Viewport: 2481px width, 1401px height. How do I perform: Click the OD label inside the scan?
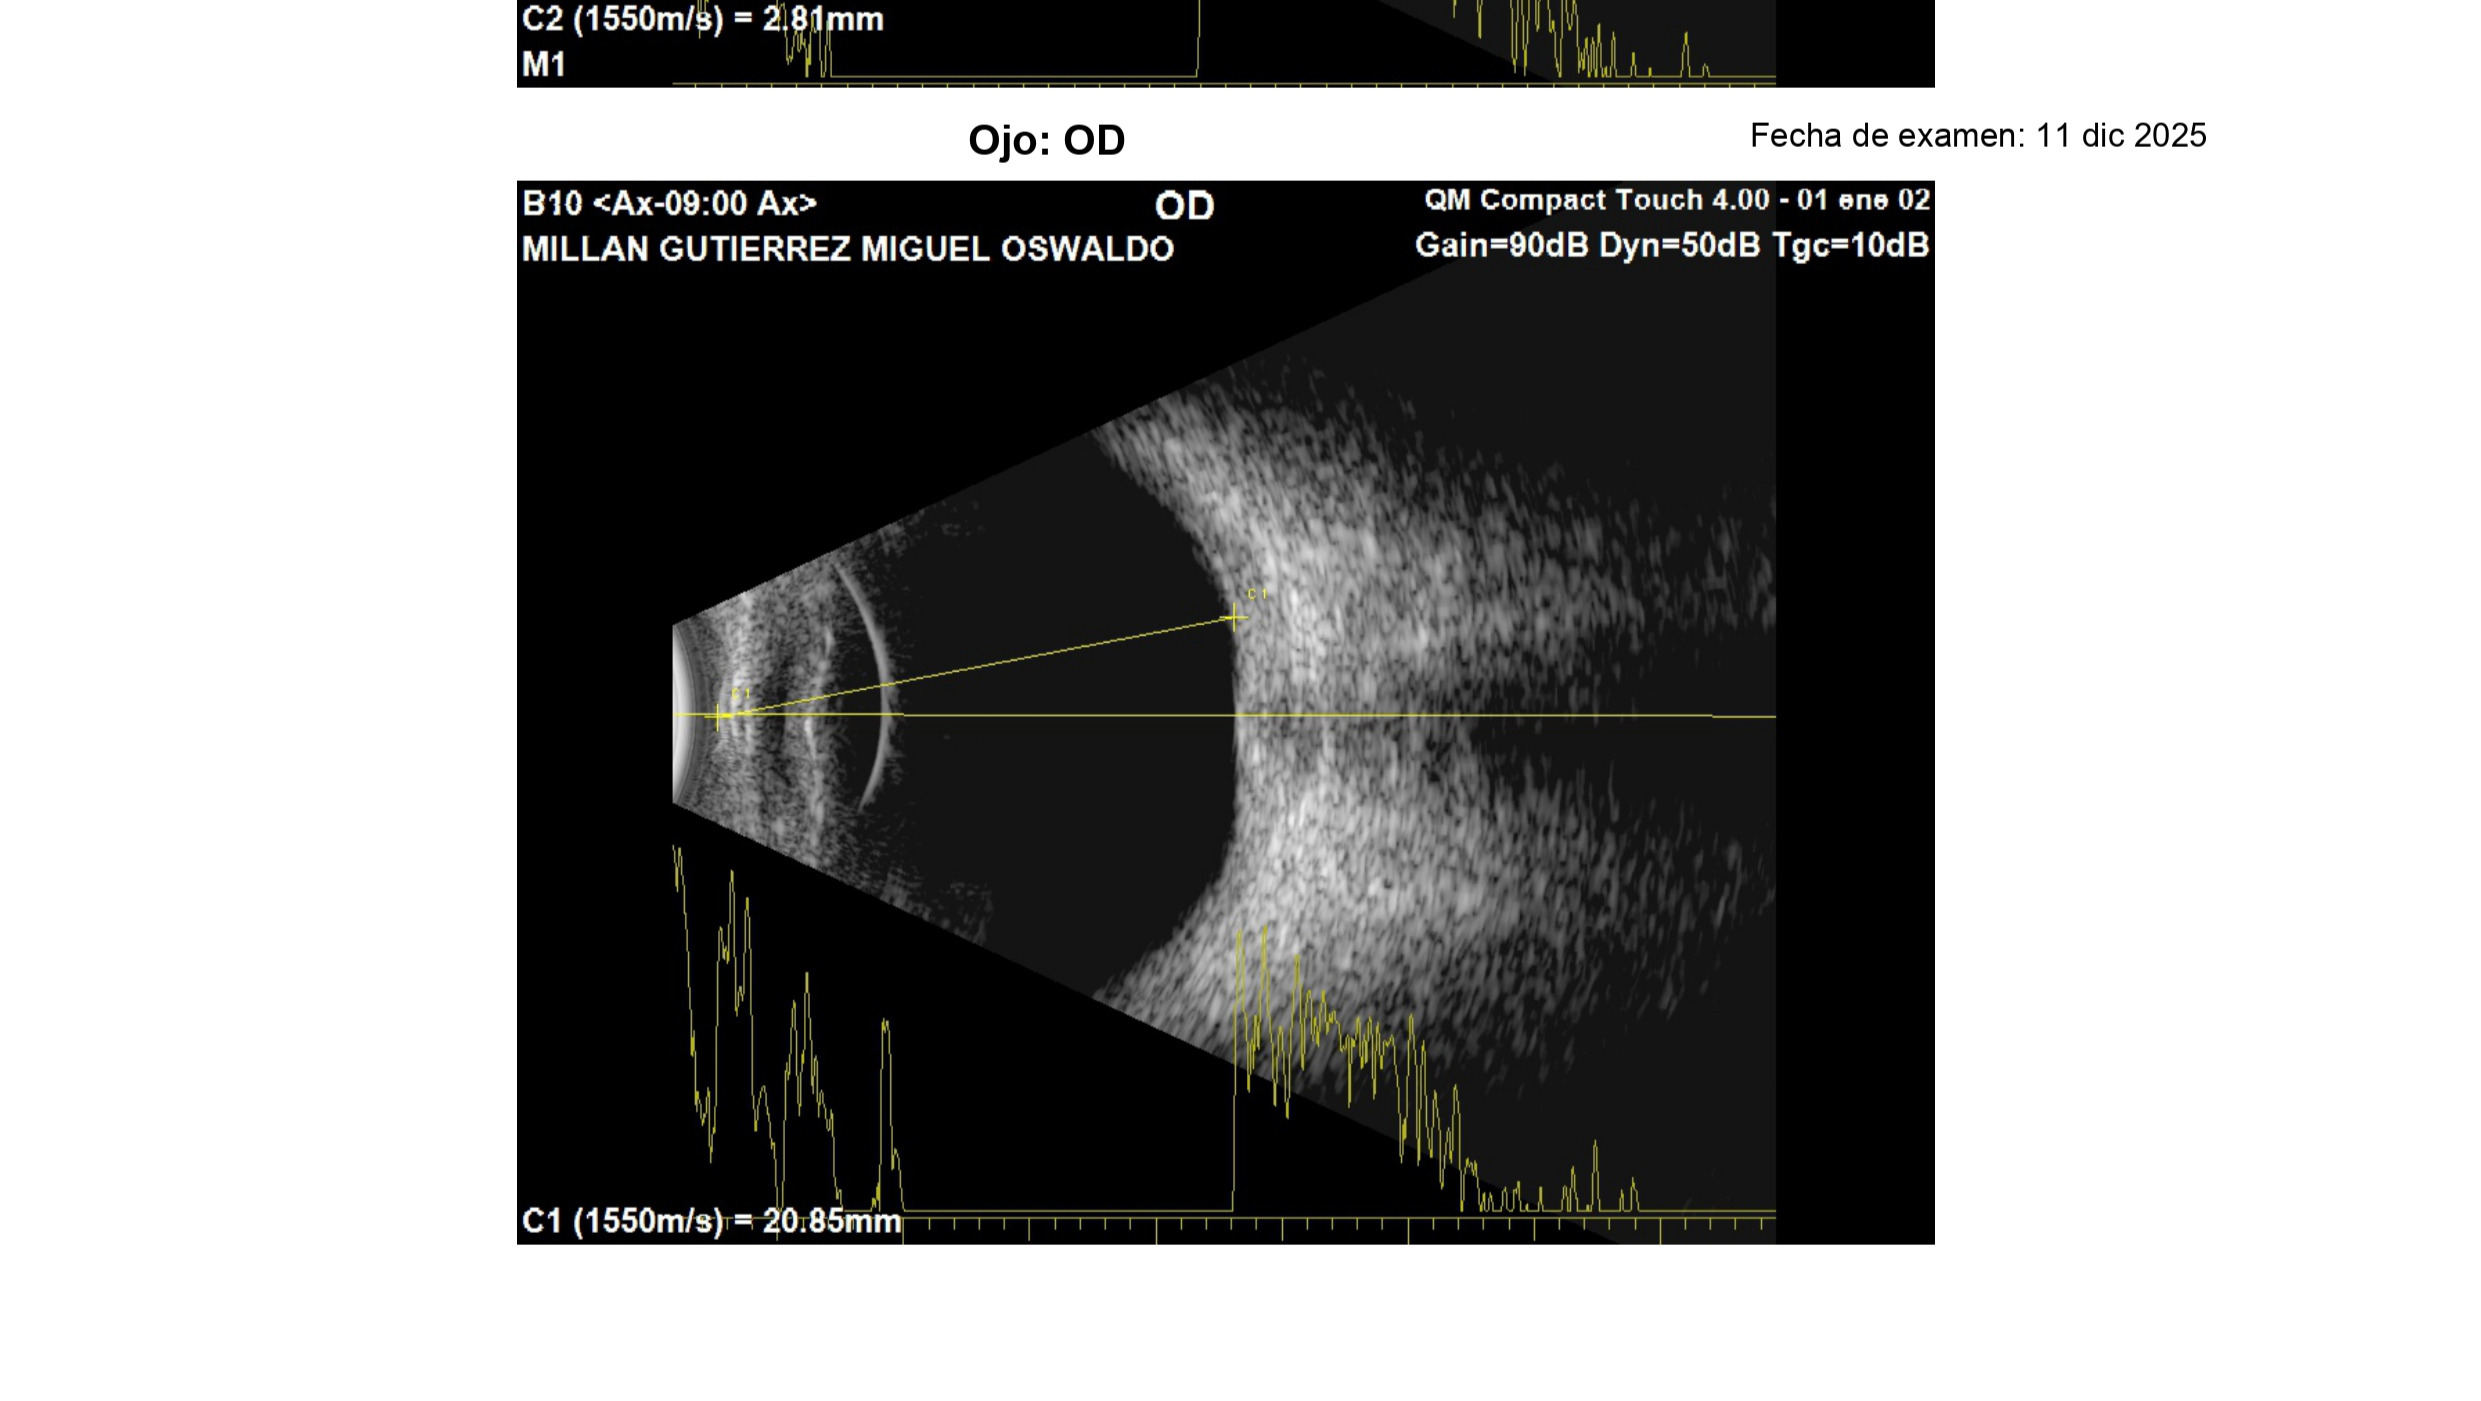(x=1184, y=206)
